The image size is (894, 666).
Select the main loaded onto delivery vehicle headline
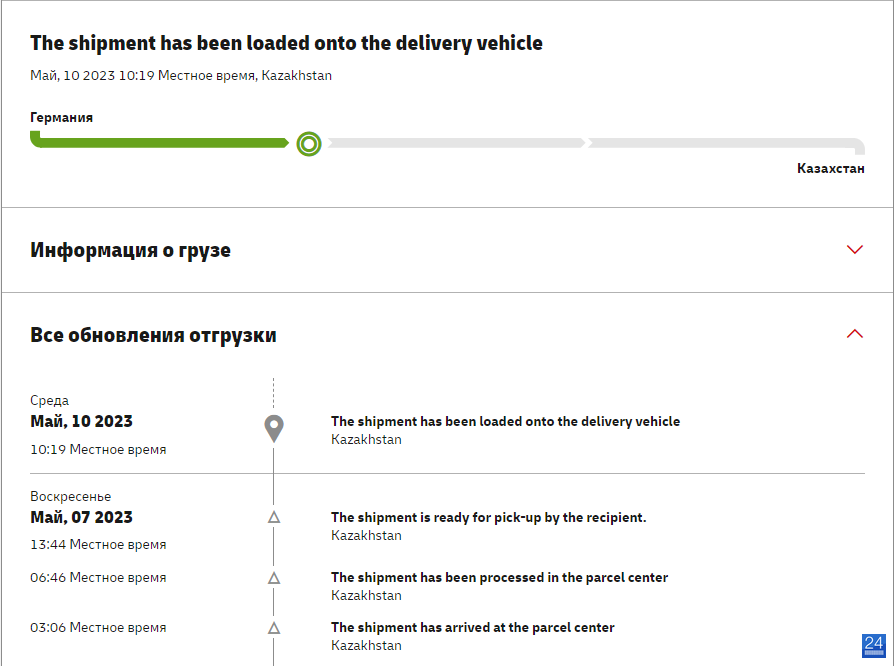286,43
